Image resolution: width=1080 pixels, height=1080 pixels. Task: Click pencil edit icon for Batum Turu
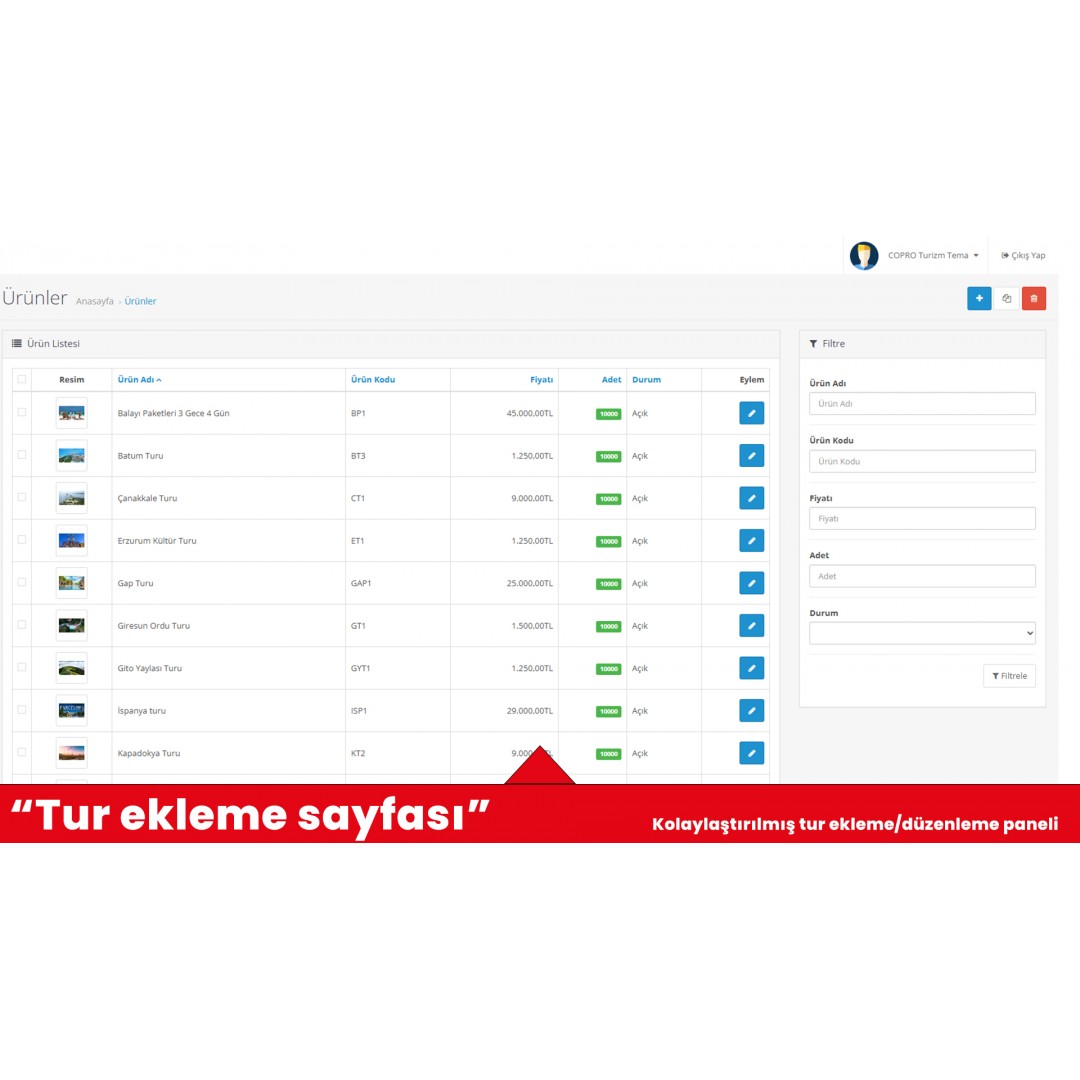[751, 456]
